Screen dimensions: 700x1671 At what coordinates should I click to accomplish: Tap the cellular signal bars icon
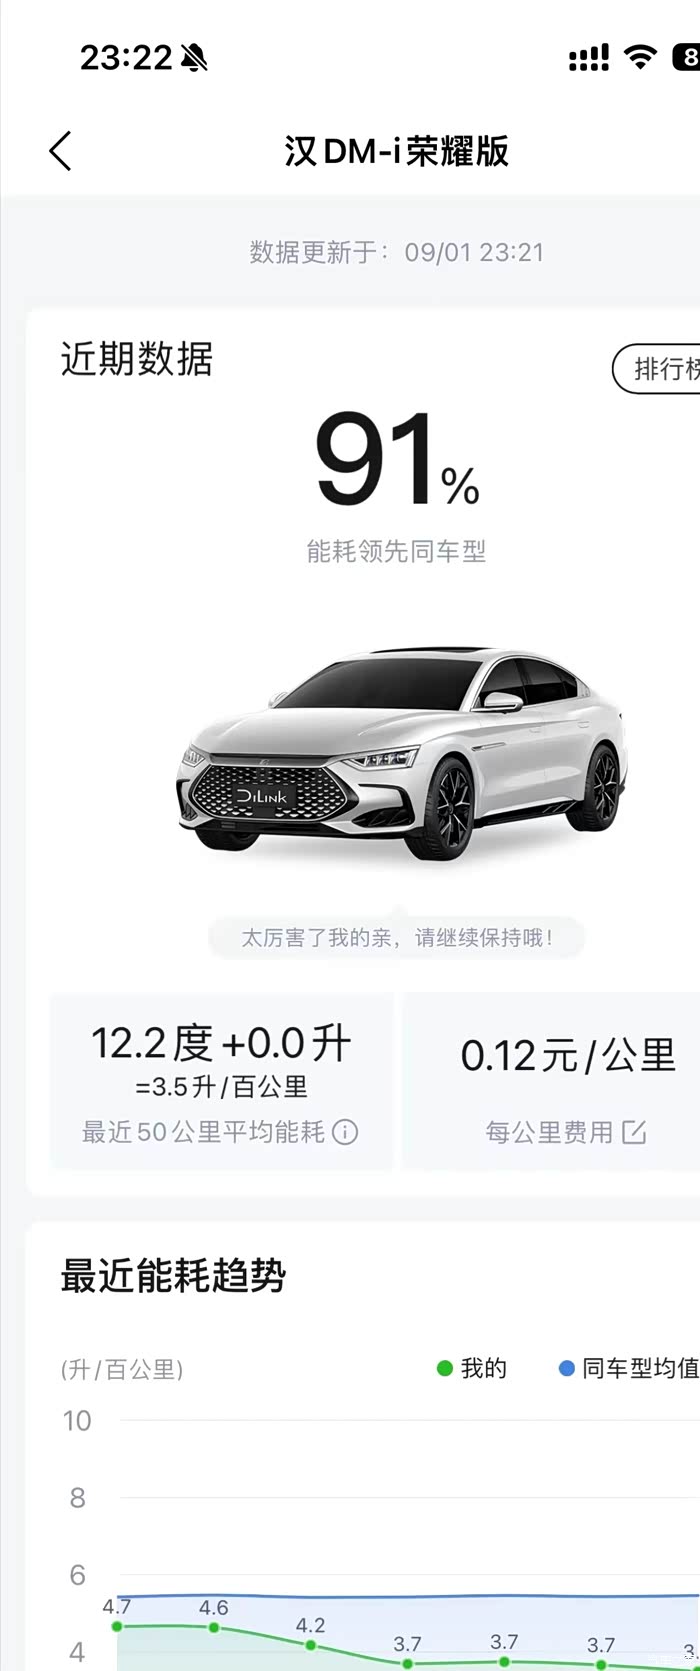click(x=588, y=58)
